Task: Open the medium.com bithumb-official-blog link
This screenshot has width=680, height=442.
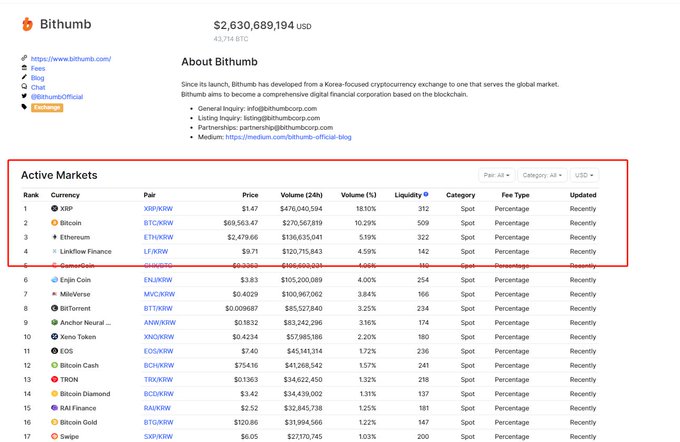Action: tap(288, 137)
